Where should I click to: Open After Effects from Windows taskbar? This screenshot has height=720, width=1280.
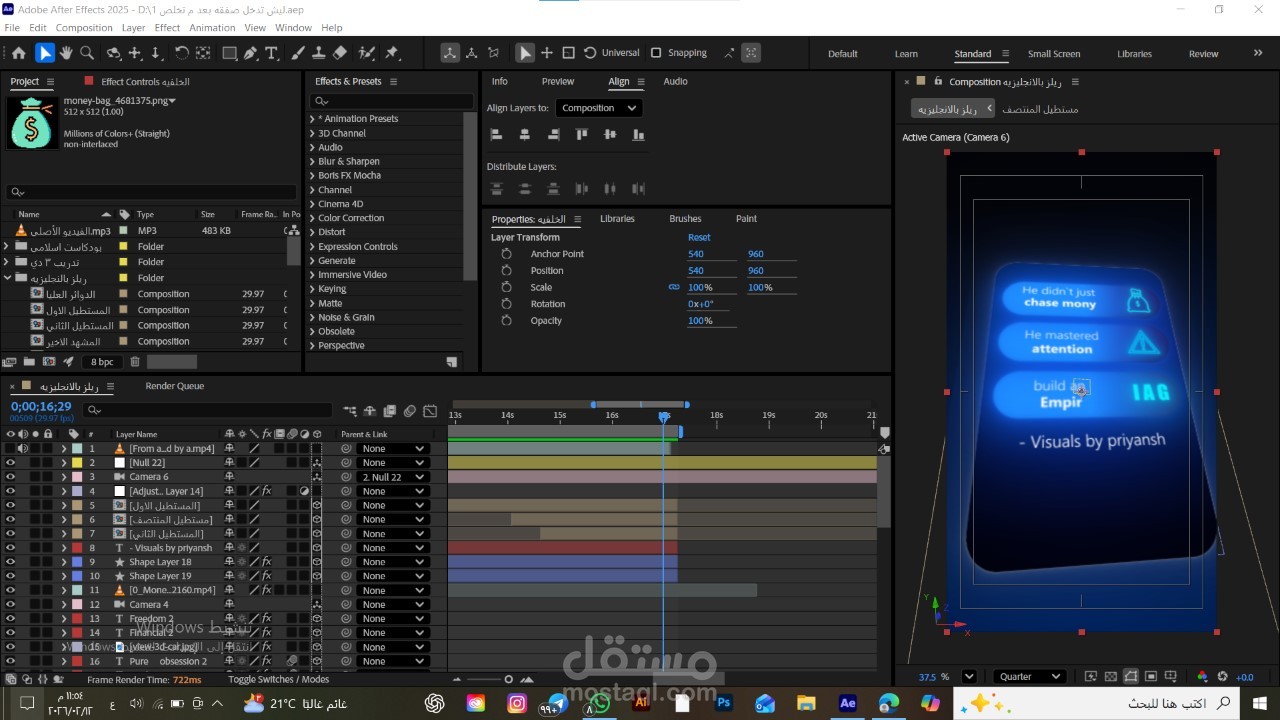click(x=848, y=703)
